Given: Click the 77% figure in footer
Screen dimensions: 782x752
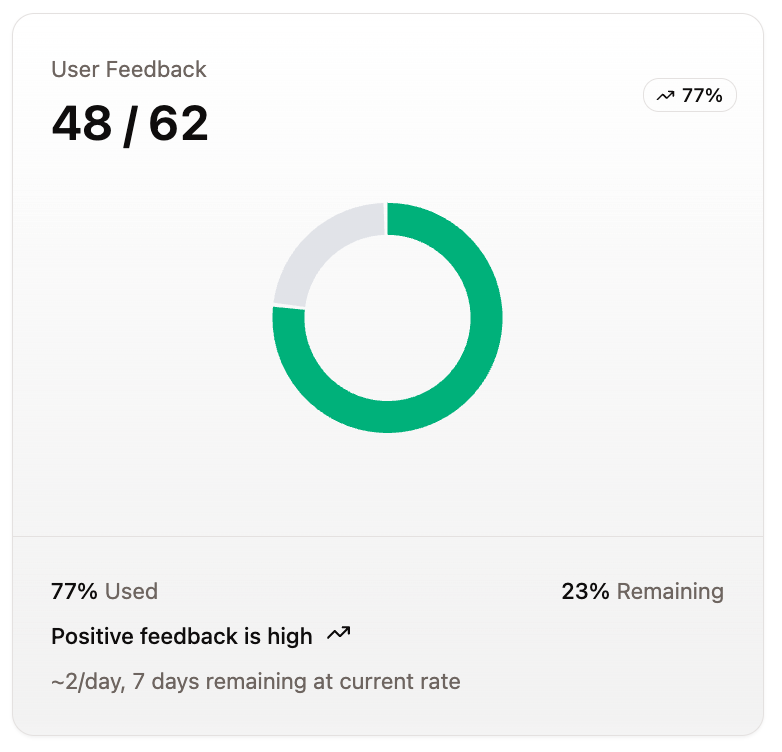Looking at the screenshot, I should [x=74, y=591].
